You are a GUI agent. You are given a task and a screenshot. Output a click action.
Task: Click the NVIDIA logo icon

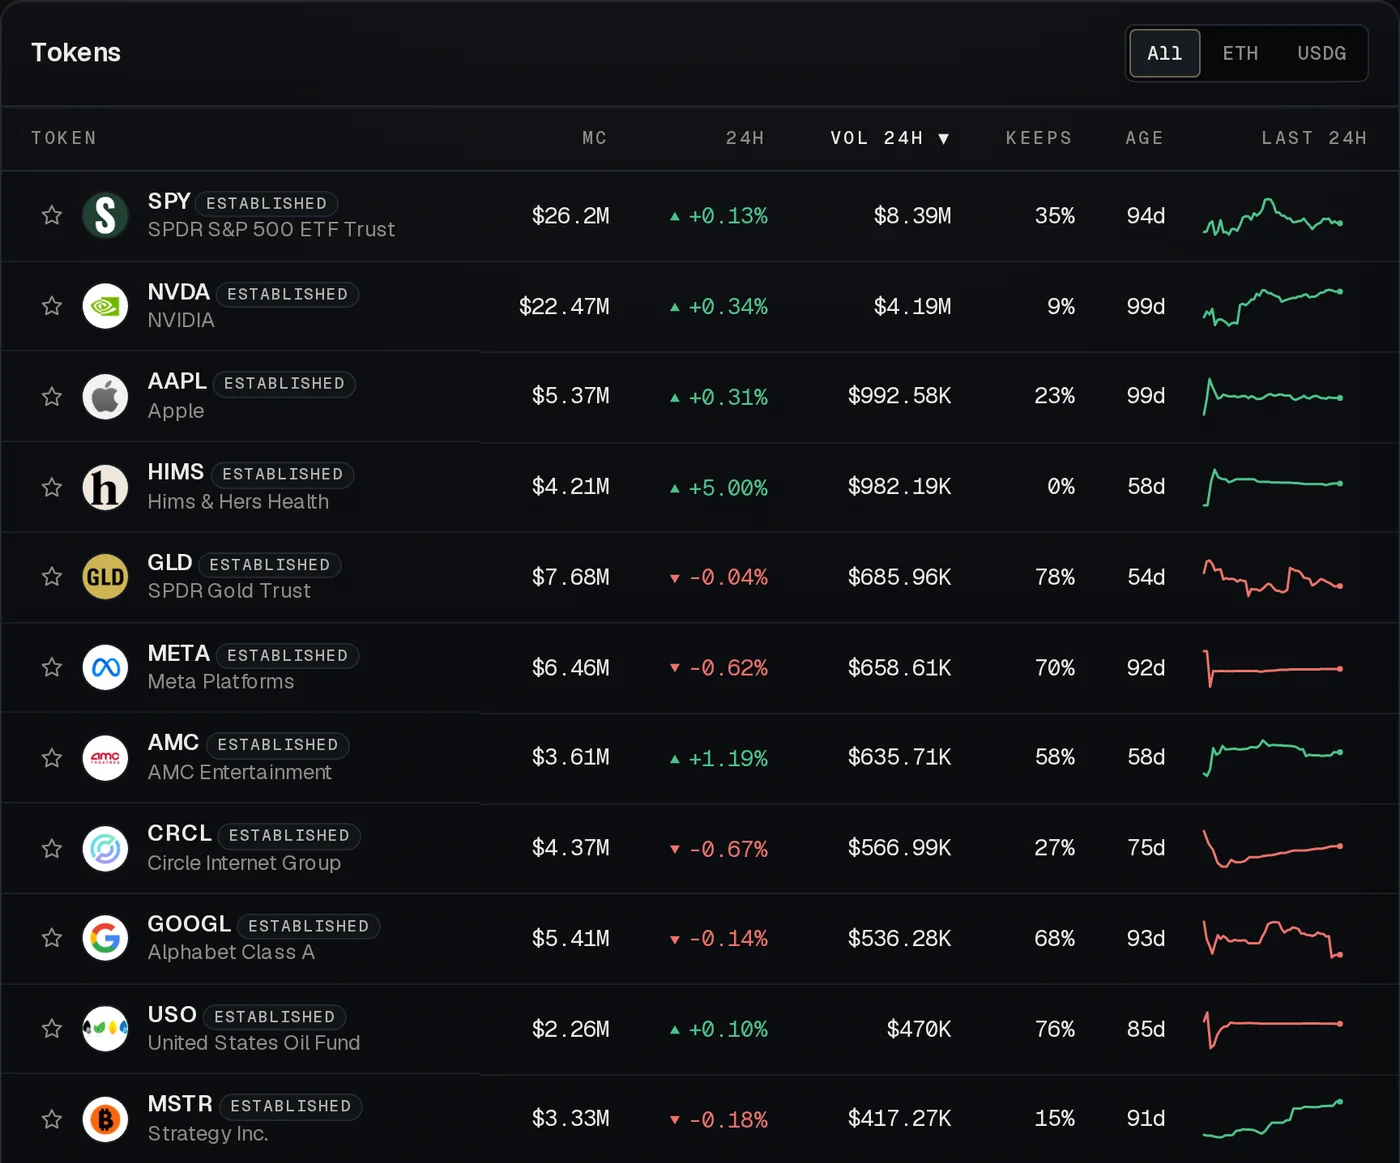coord(105,306)
